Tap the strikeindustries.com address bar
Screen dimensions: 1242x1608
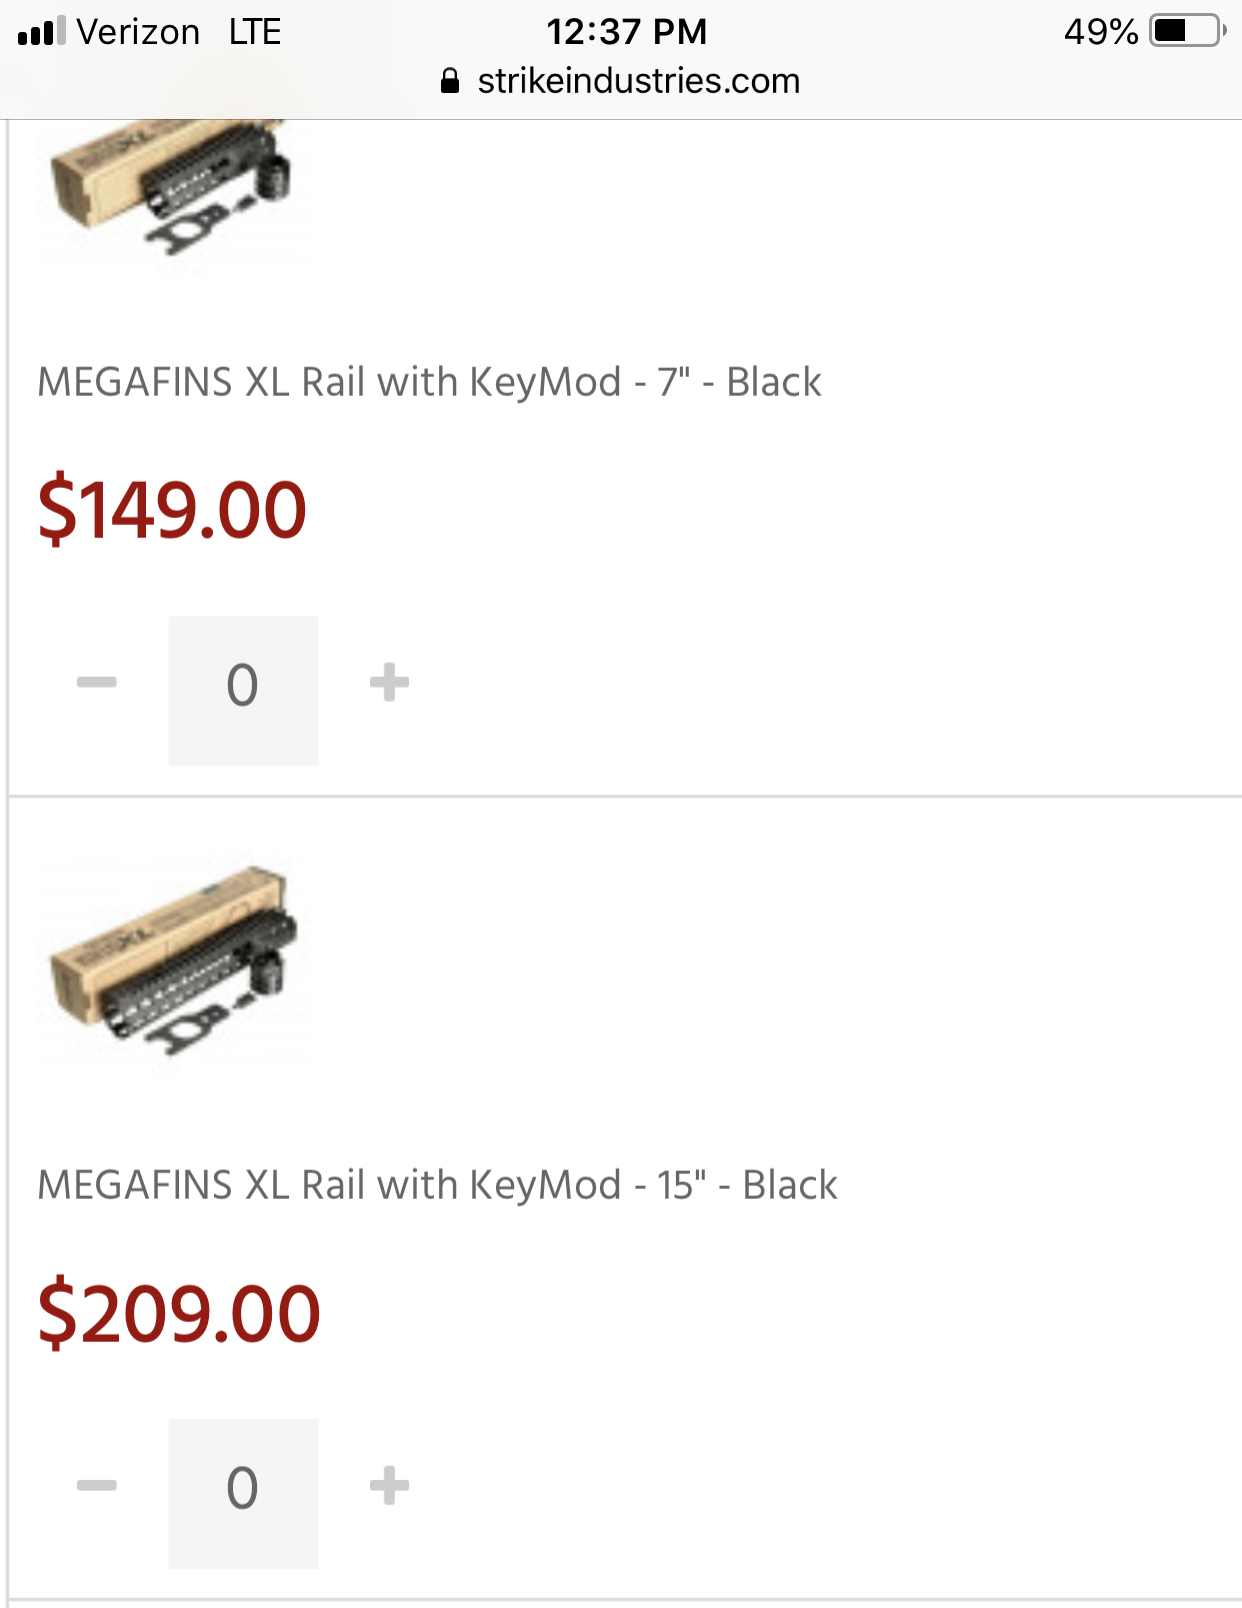pyautogui.click(x=638, y=81)
